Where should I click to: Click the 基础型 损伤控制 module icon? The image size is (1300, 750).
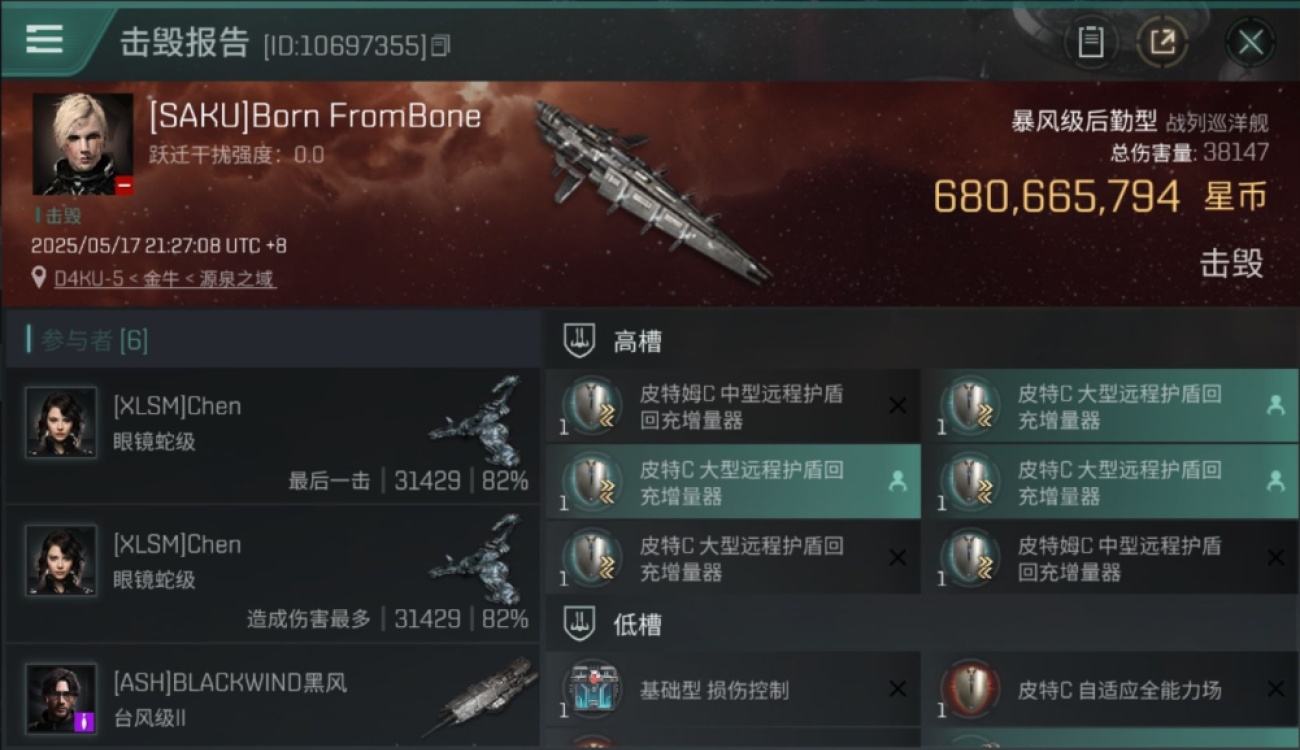point(593,689)
